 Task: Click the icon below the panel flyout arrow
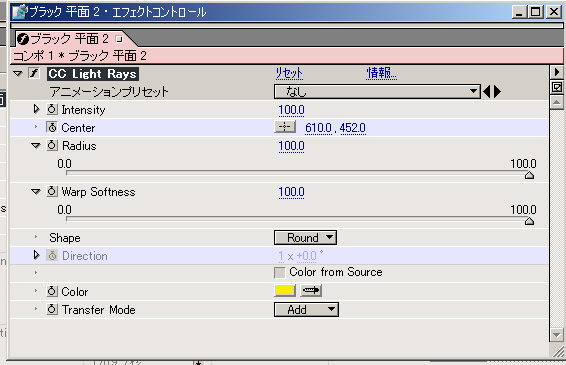point(557,87)
